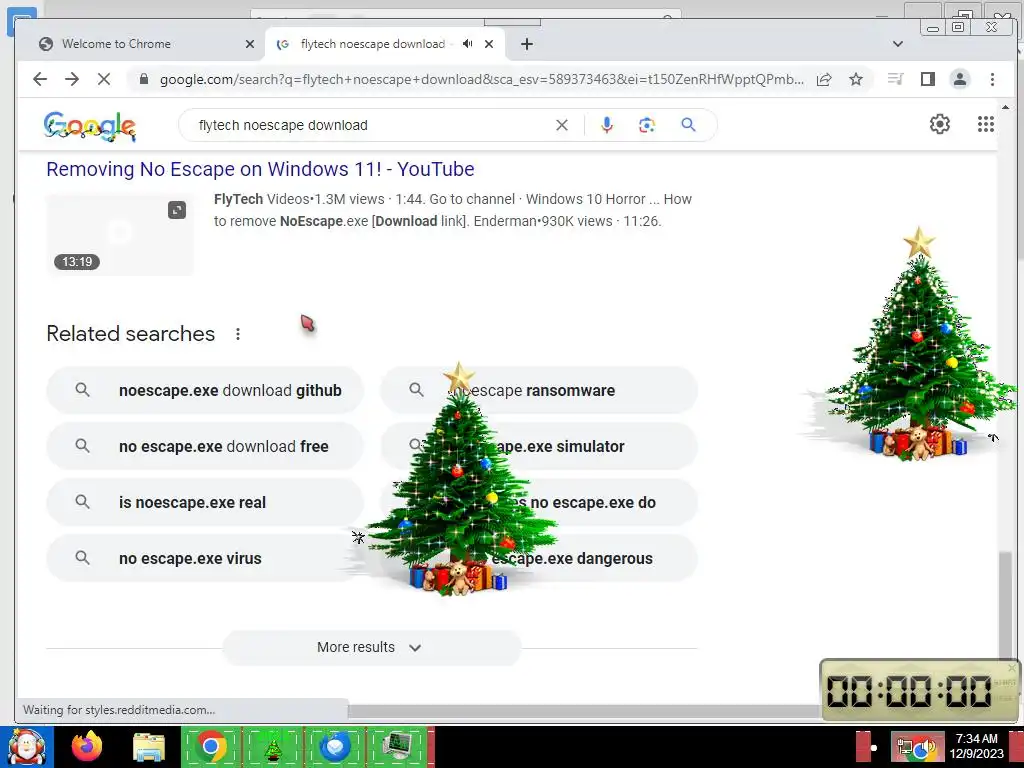Viewport: 1024px width, 768px height.
Task: Open the Related searches options menu
Action: 238,334
